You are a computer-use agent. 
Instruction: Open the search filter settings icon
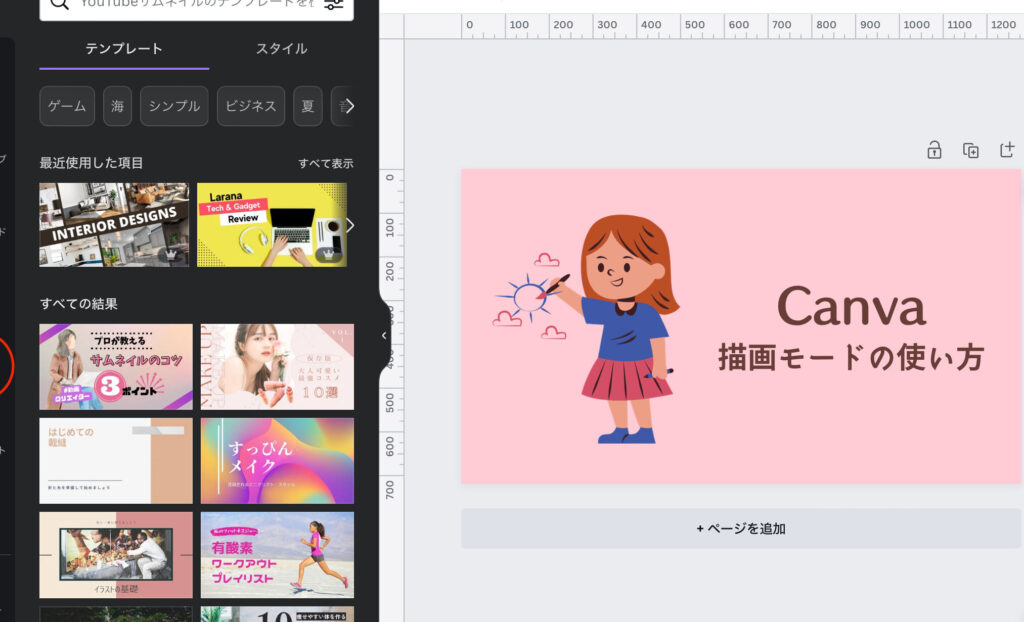point(333,4)
